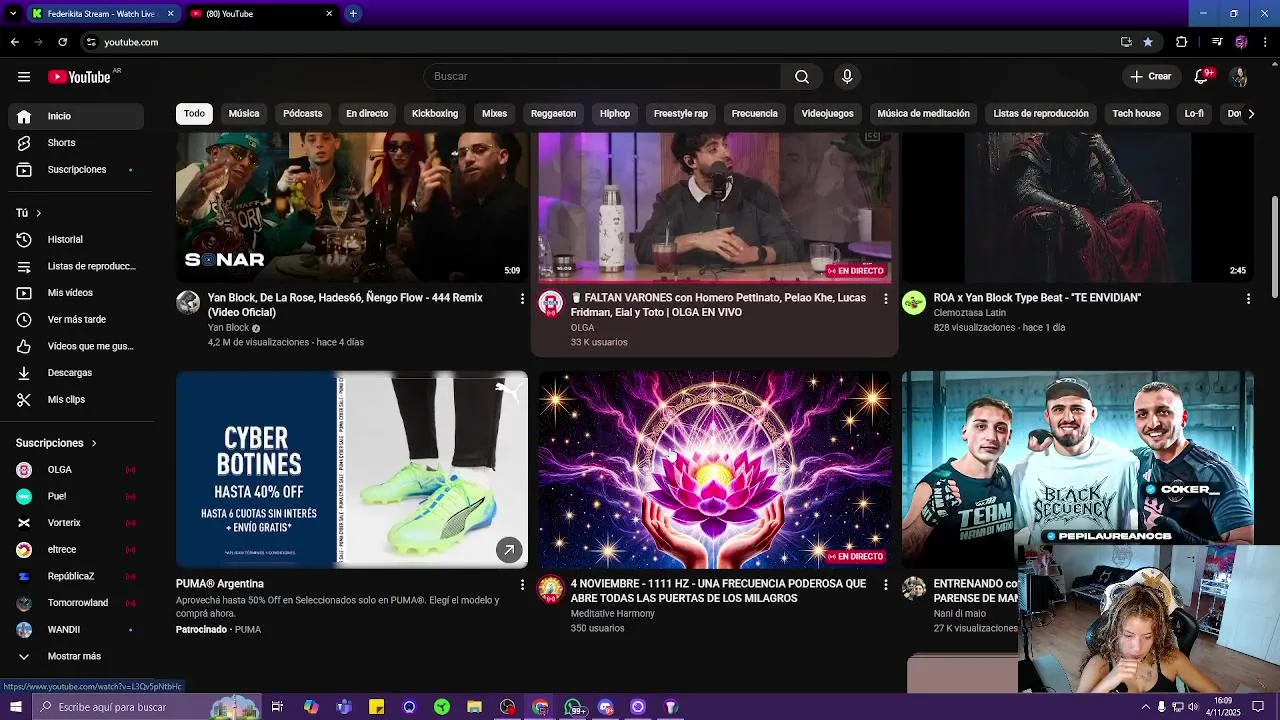Open the 444 Remix video title
Viewport: 1280px width, 720px height.
345,305
